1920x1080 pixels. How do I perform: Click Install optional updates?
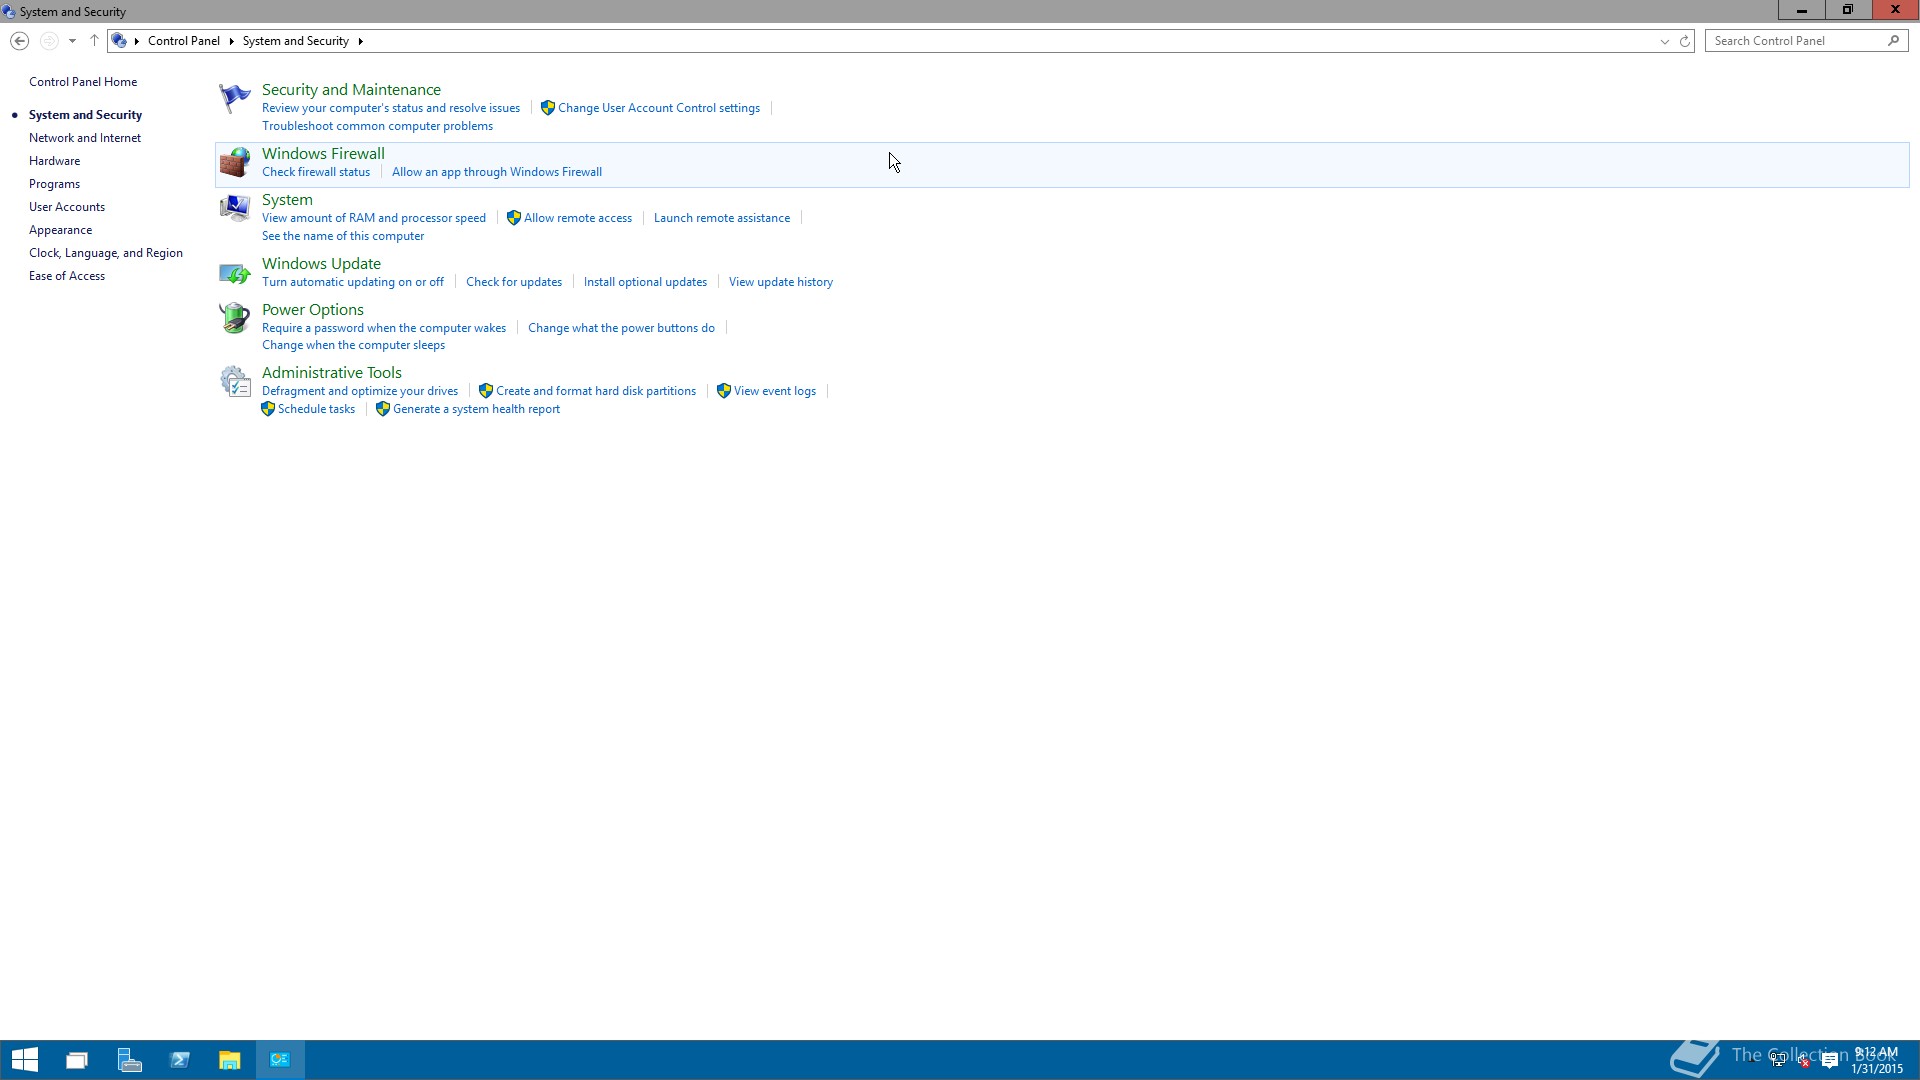pos(645,282)
